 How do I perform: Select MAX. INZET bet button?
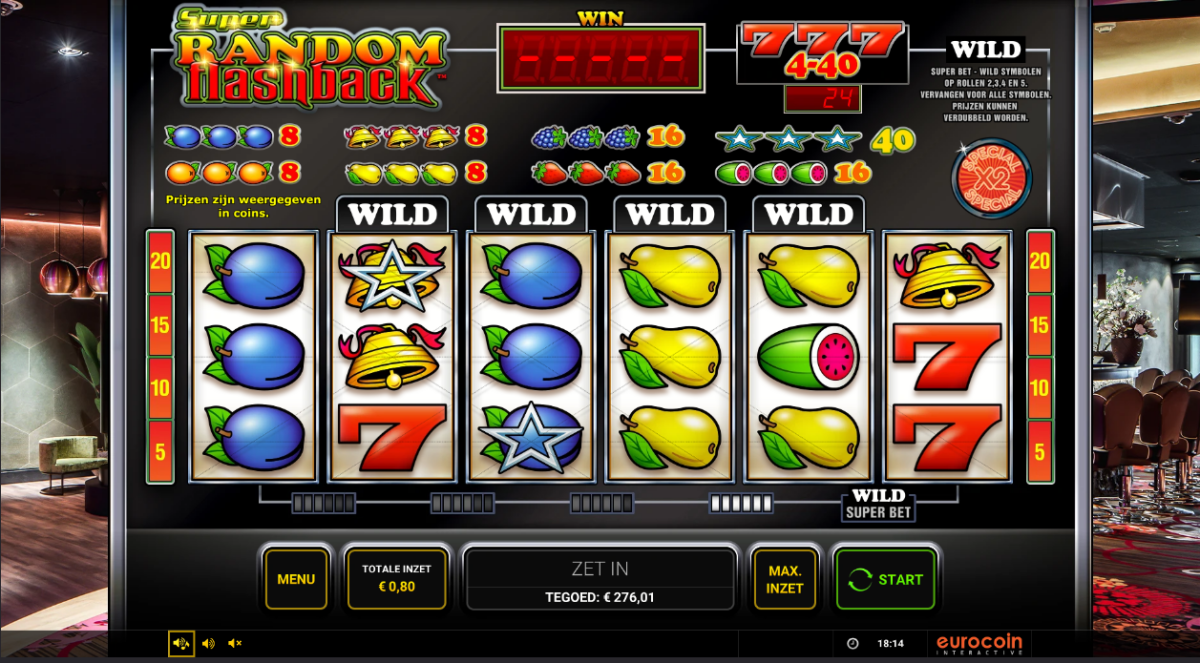tap(785, 579)
